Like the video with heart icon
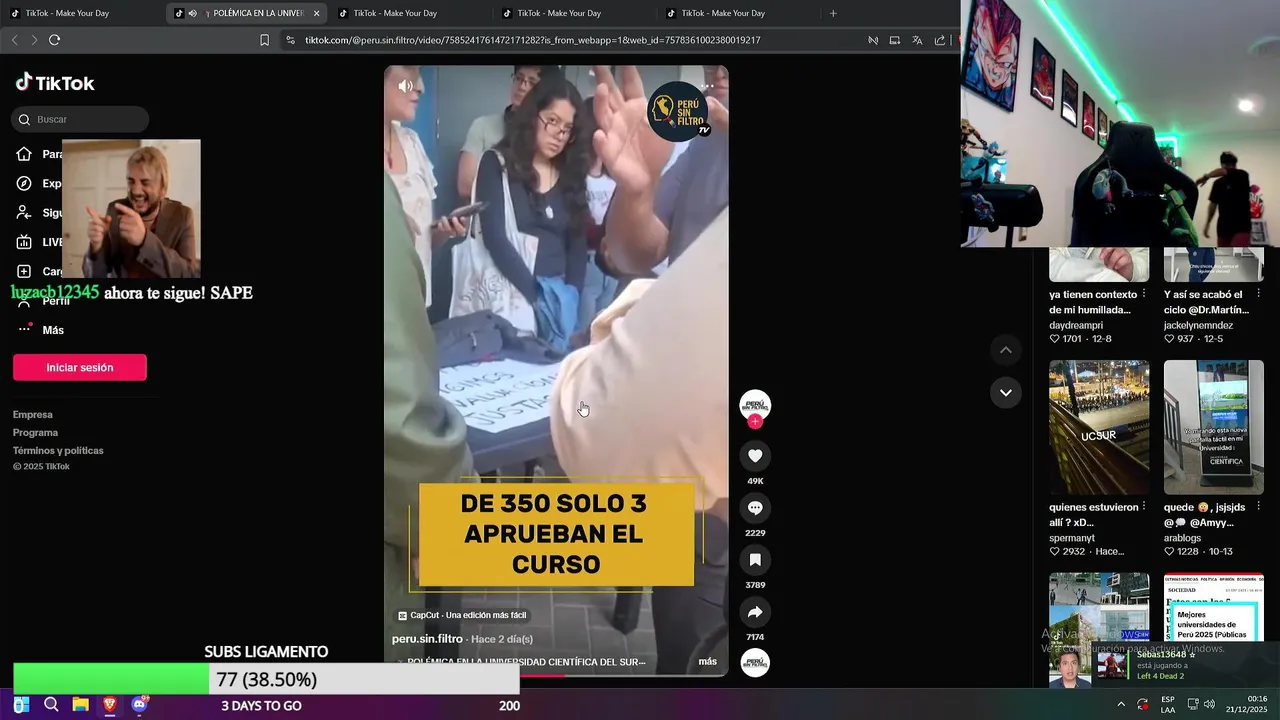The image size is (1280, 720). click(755, 456)
